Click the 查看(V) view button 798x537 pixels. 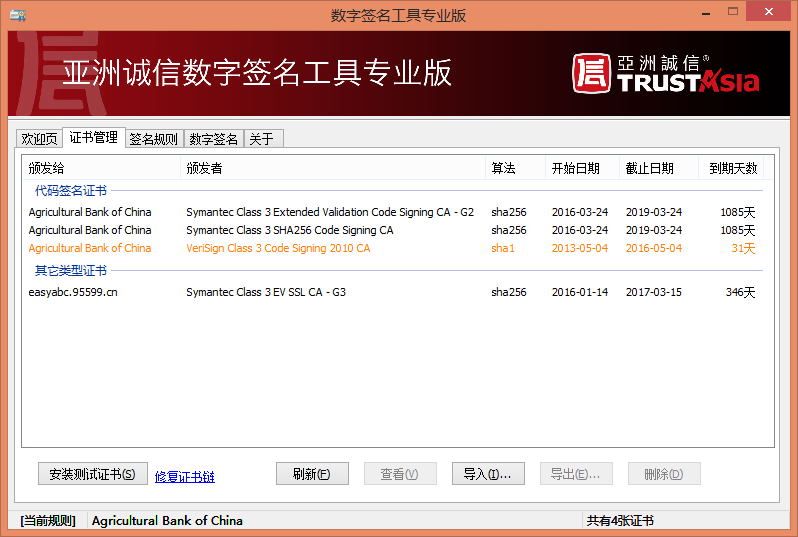(400, 474)
